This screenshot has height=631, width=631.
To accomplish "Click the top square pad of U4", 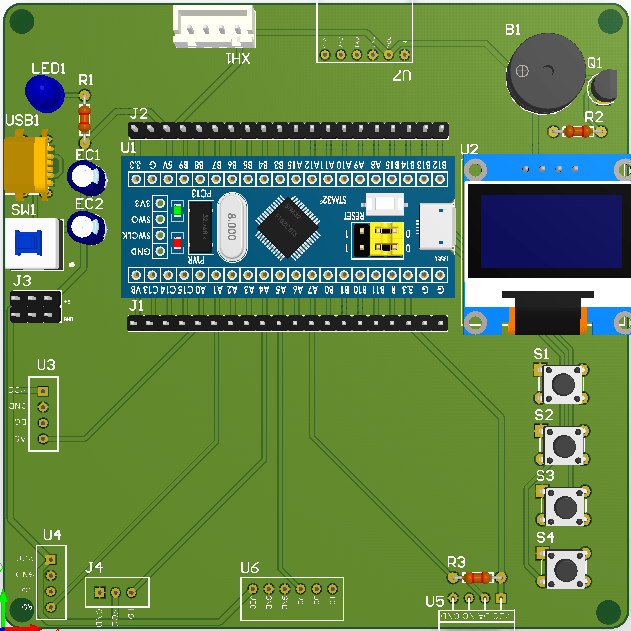I will tap(50, 559).
